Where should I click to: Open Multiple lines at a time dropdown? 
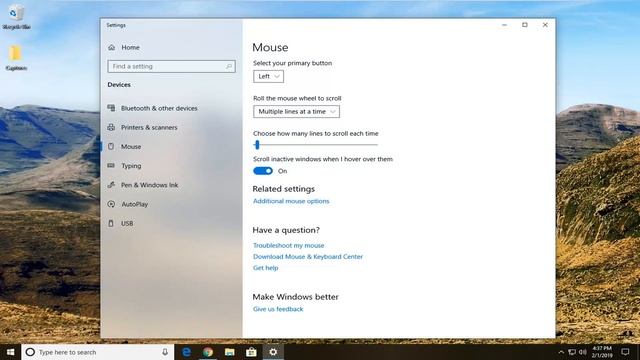point(296,111)
